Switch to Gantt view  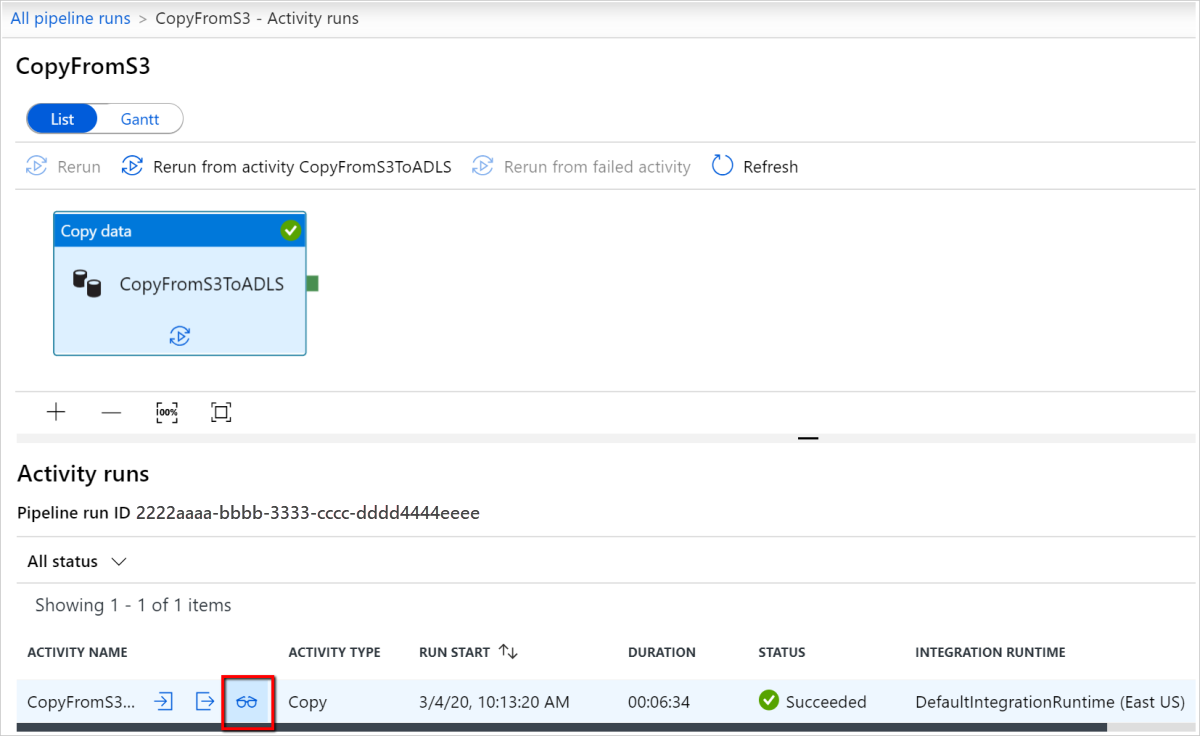pyautogui.click(x=139, y=118)
